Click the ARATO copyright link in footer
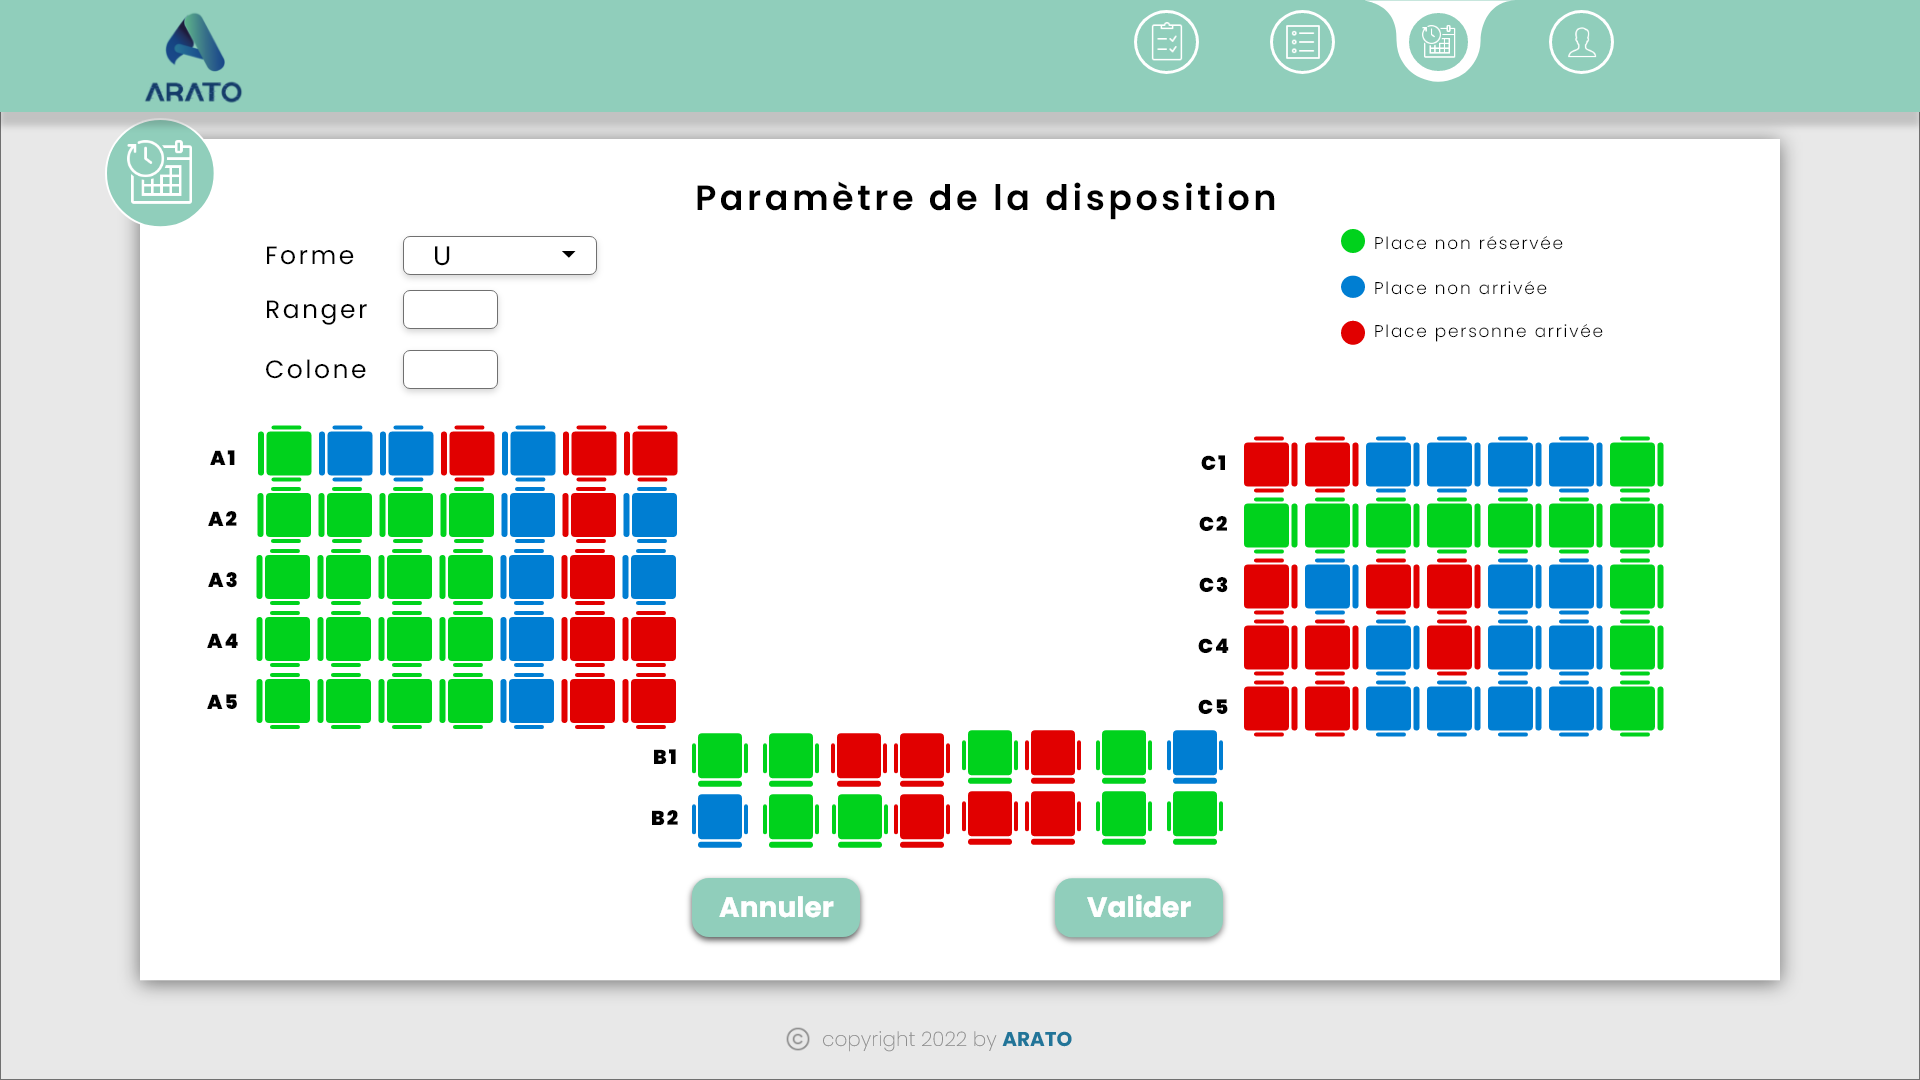This screenshot has height=1080, width=1920. point(1036,1039)
